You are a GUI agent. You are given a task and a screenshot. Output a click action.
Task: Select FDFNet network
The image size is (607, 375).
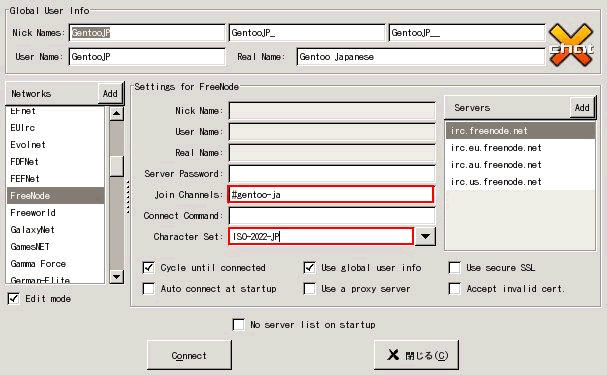pyautogui.click(x=55, y=162)
